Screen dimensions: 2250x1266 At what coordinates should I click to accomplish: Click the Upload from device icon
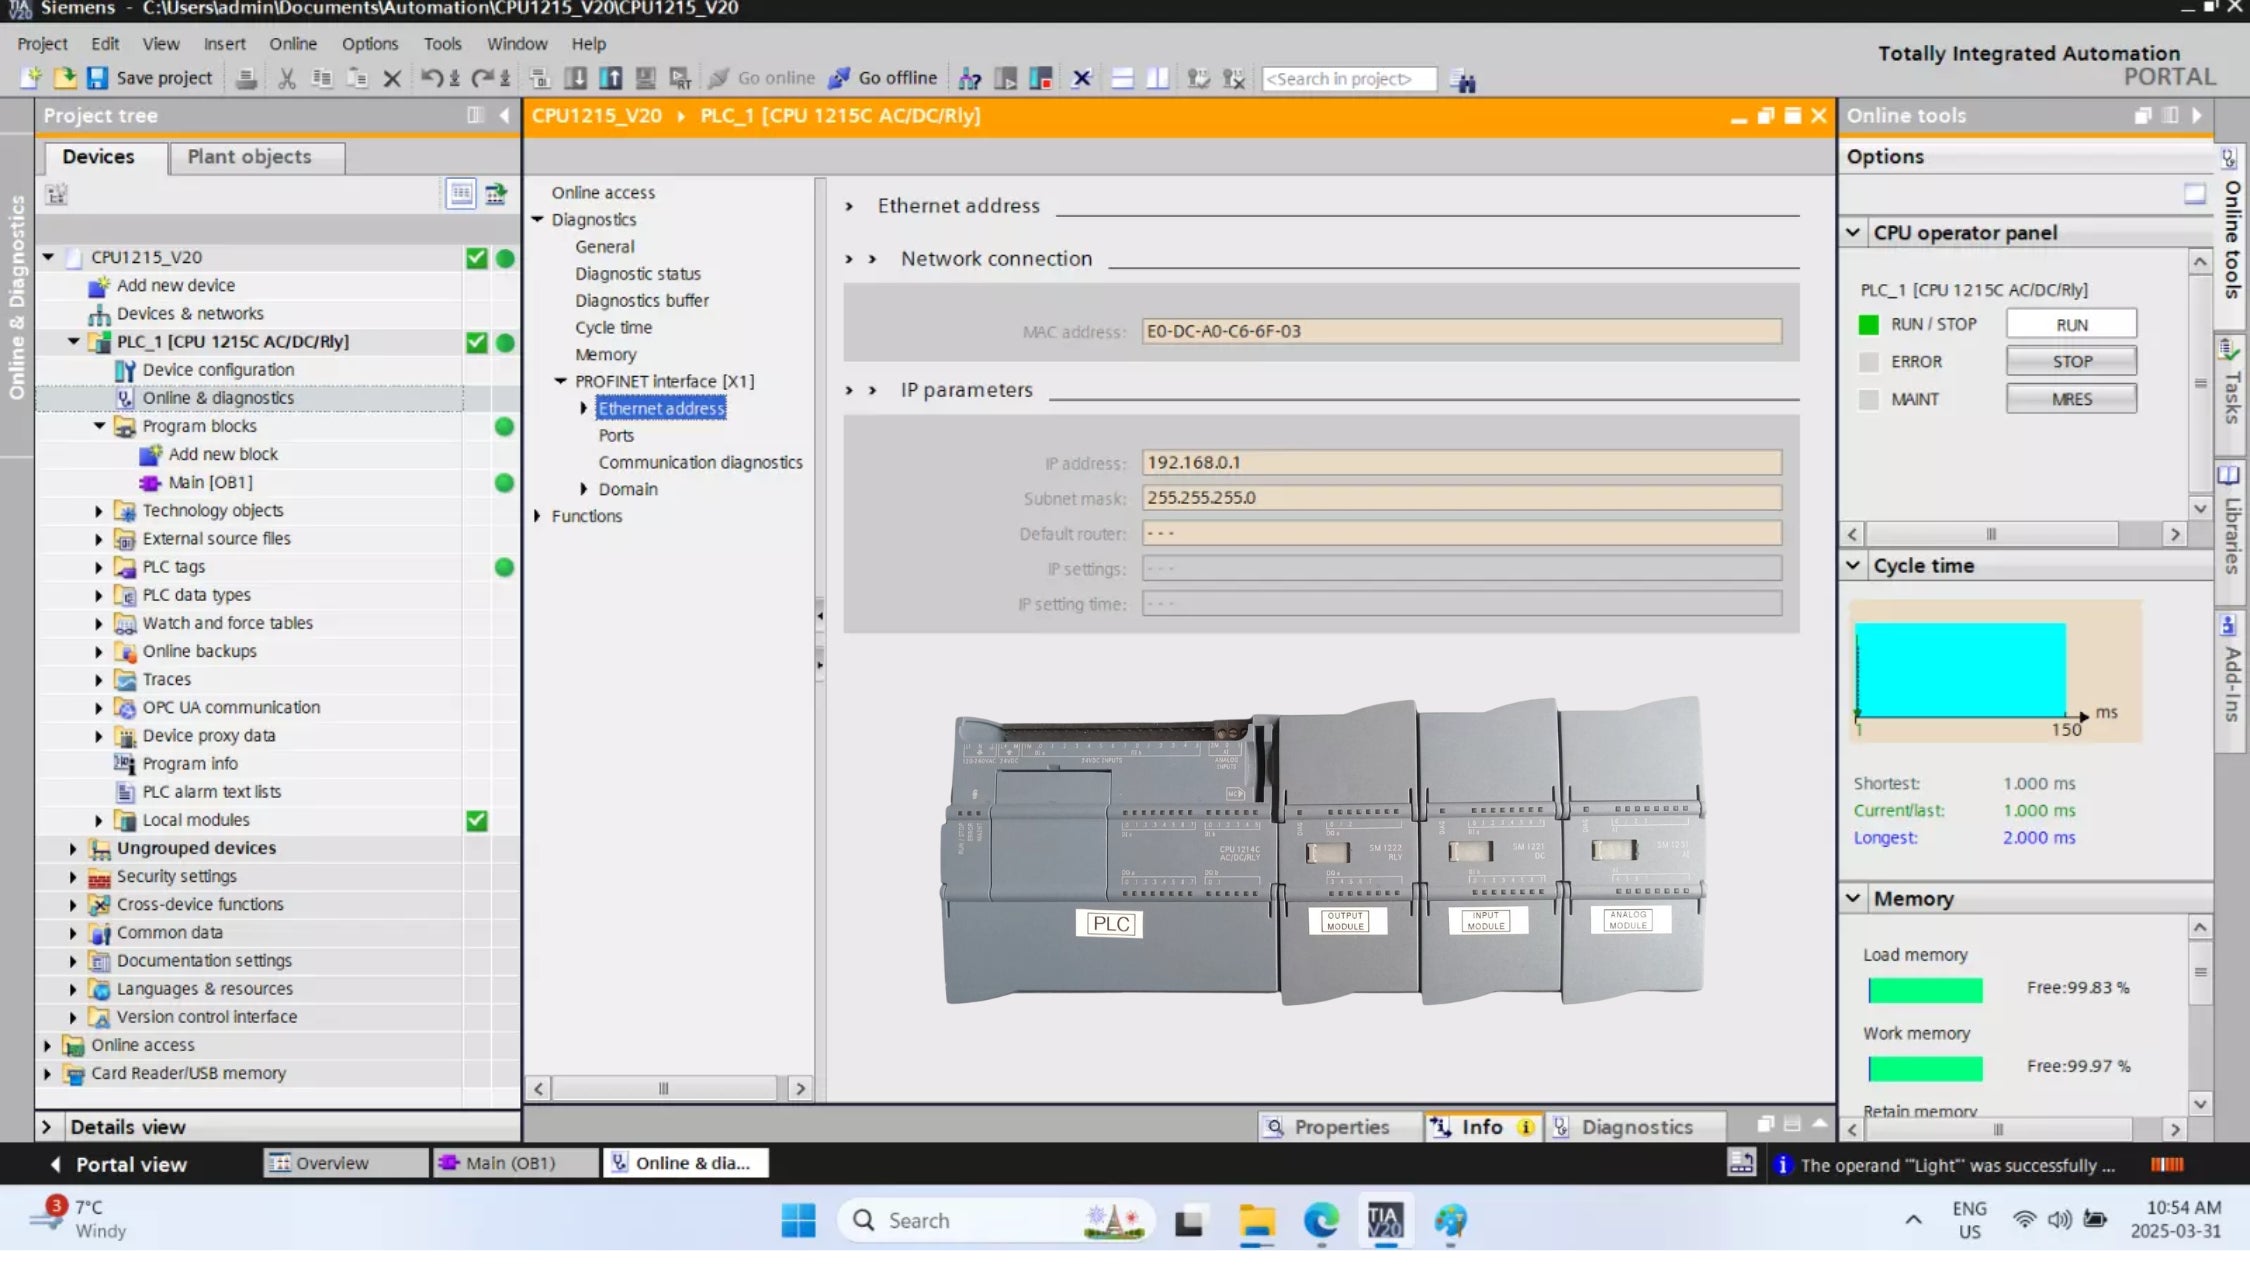(610, 78)
